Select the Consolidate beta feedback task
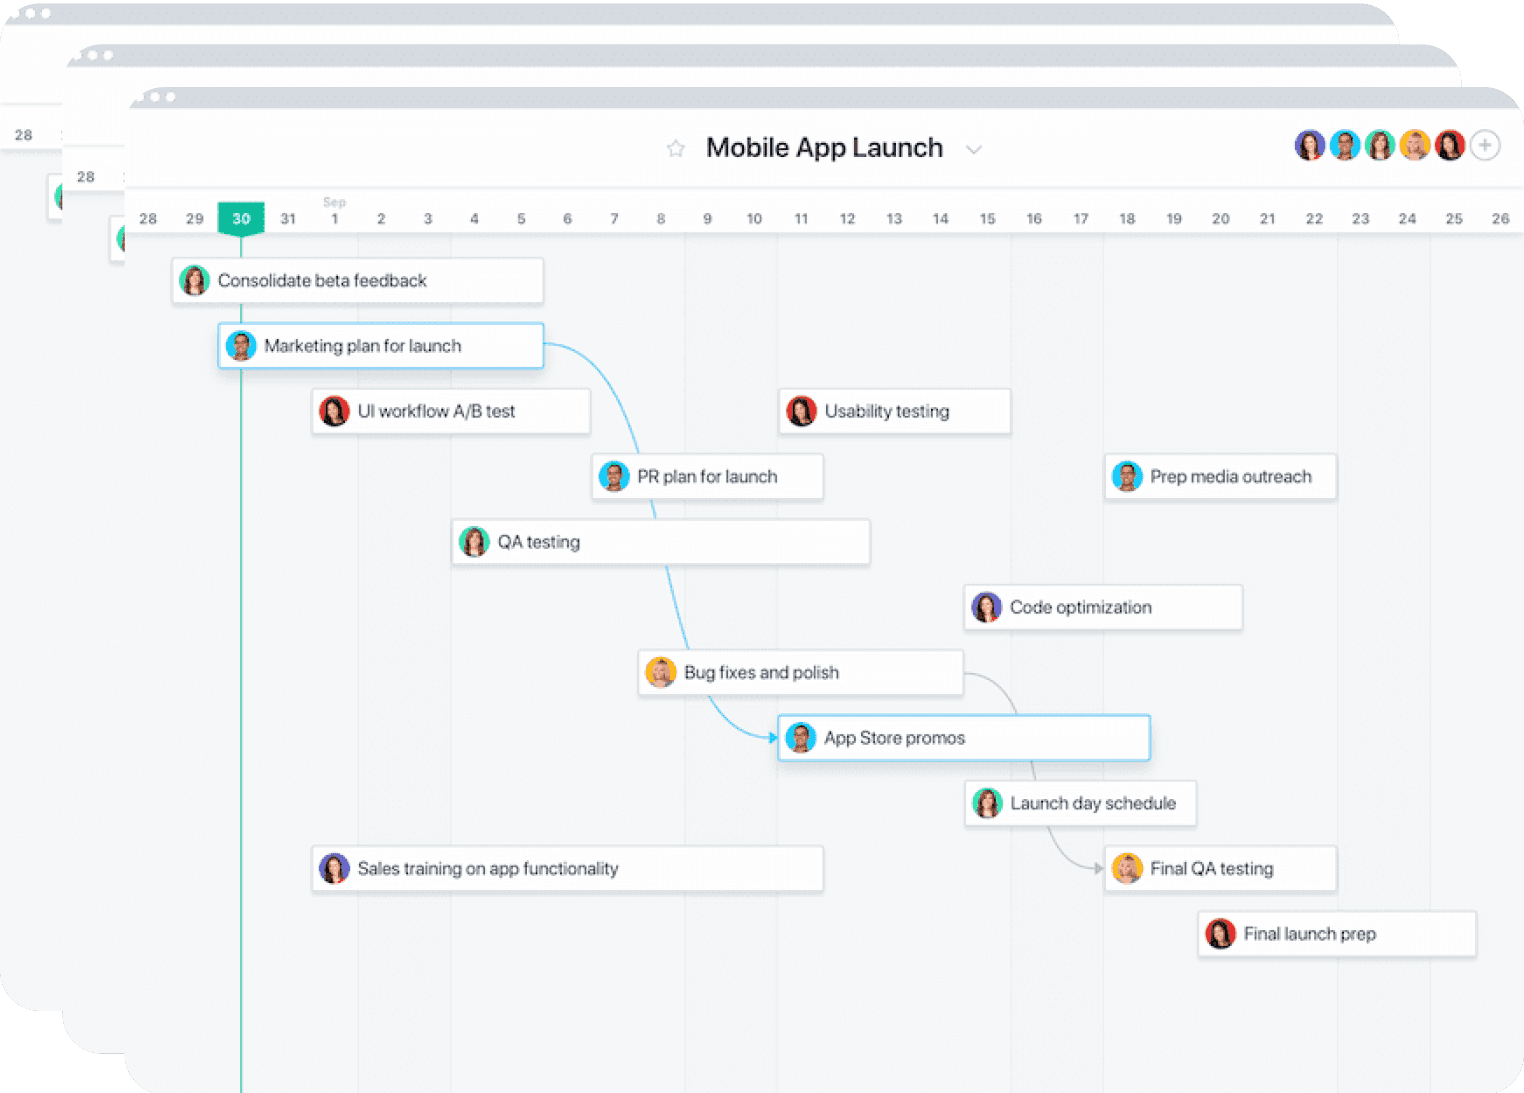The image size is (1524, 1093). click(355, 280)
